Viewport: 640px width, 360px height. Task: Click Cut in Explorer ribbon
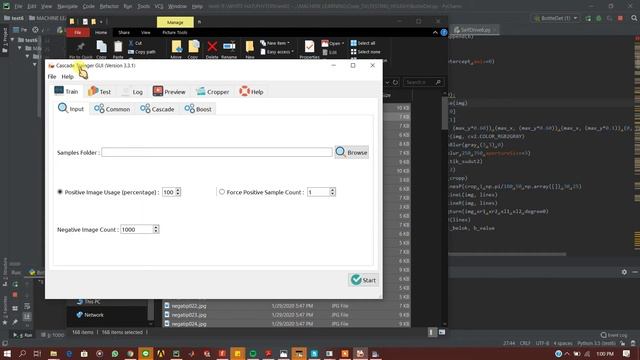click(x=136, y=43)
